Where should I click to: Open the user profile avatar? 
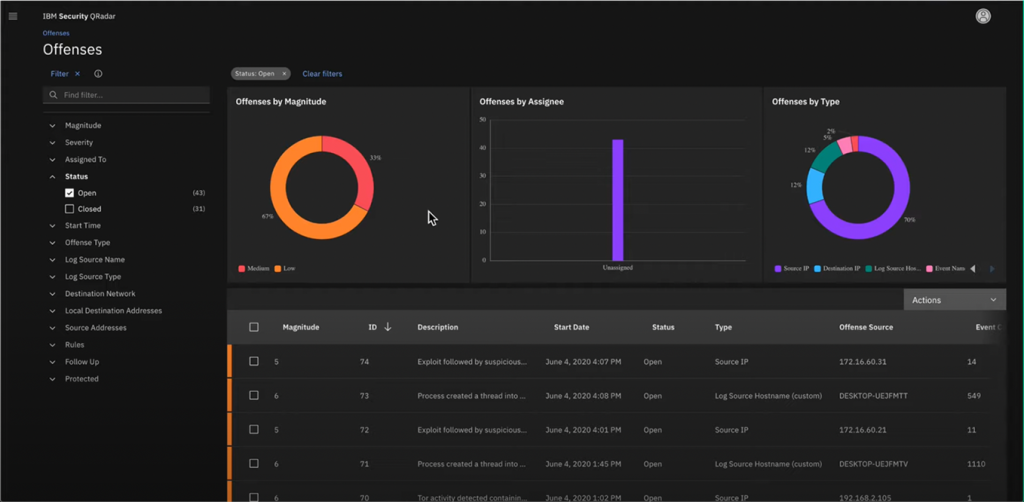(x=983, y=16)
